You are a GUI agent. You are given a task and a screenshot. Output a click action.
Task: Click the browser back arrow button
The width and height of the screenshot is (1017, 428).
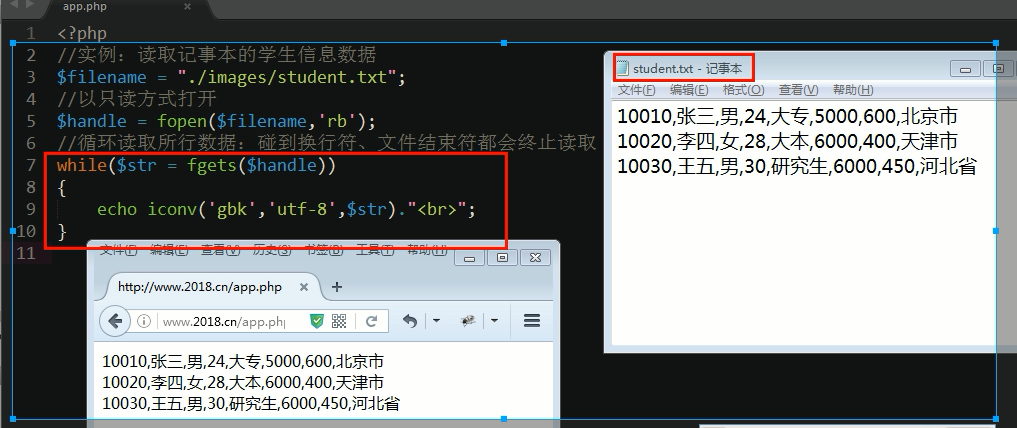pos(115,320)
